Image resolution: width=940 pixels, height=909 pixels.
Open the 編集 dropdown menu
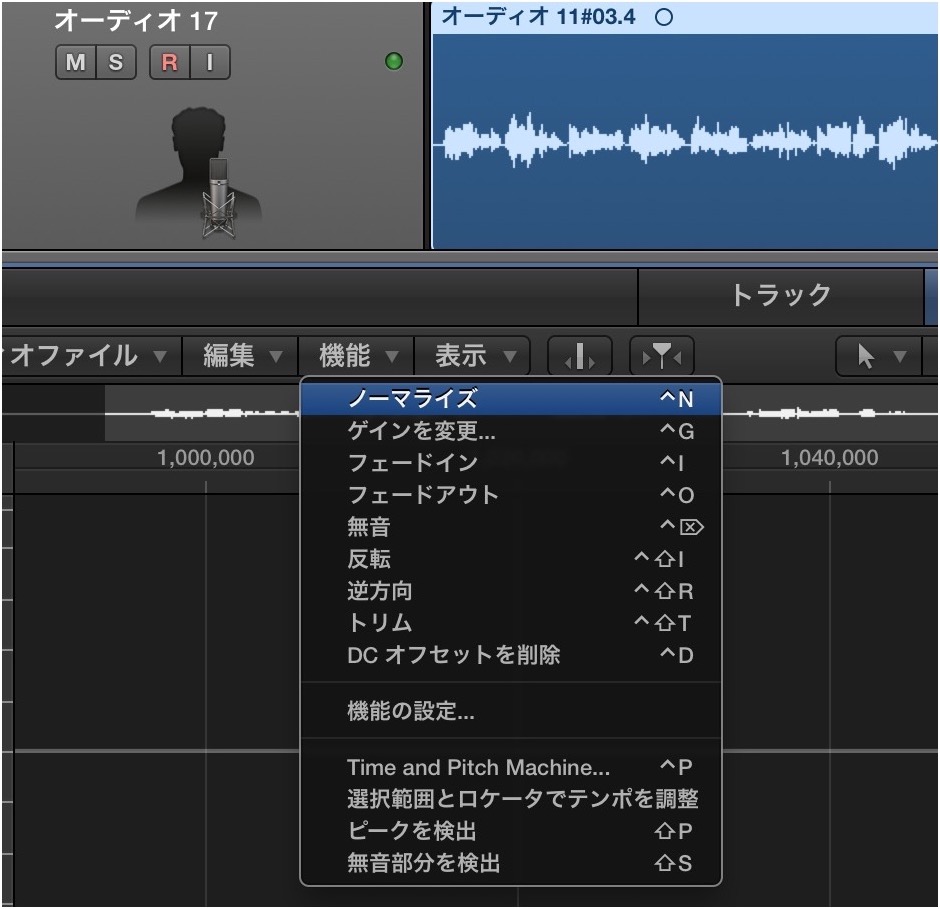[240, 356]
